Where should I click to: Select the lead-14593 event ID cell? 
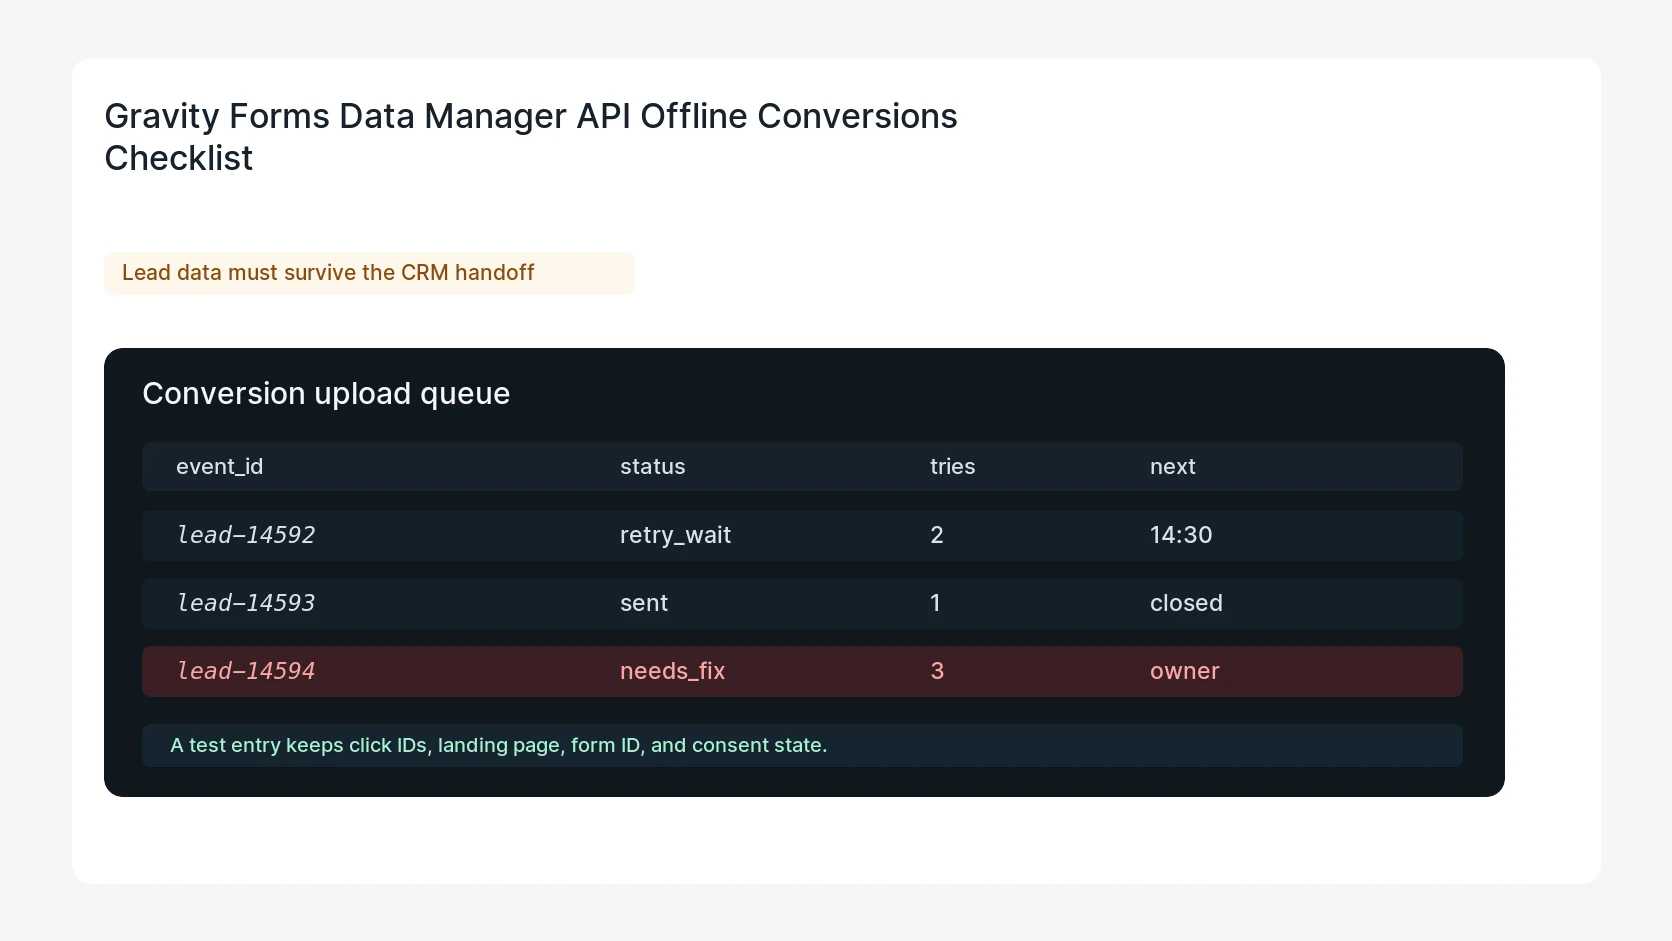pyautogui.click(x=246, y=603)
